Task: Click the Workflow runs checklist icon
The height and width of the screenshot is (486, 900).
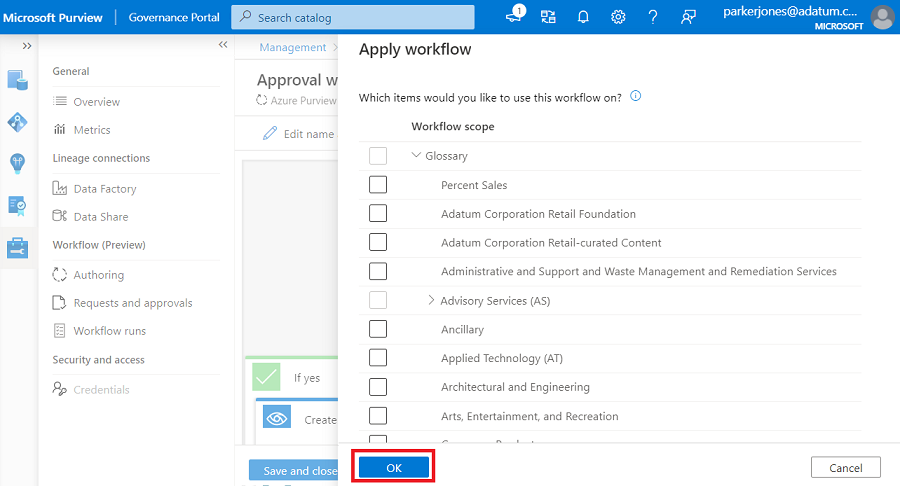Action: pyautogui.click(x=59, y=331)
